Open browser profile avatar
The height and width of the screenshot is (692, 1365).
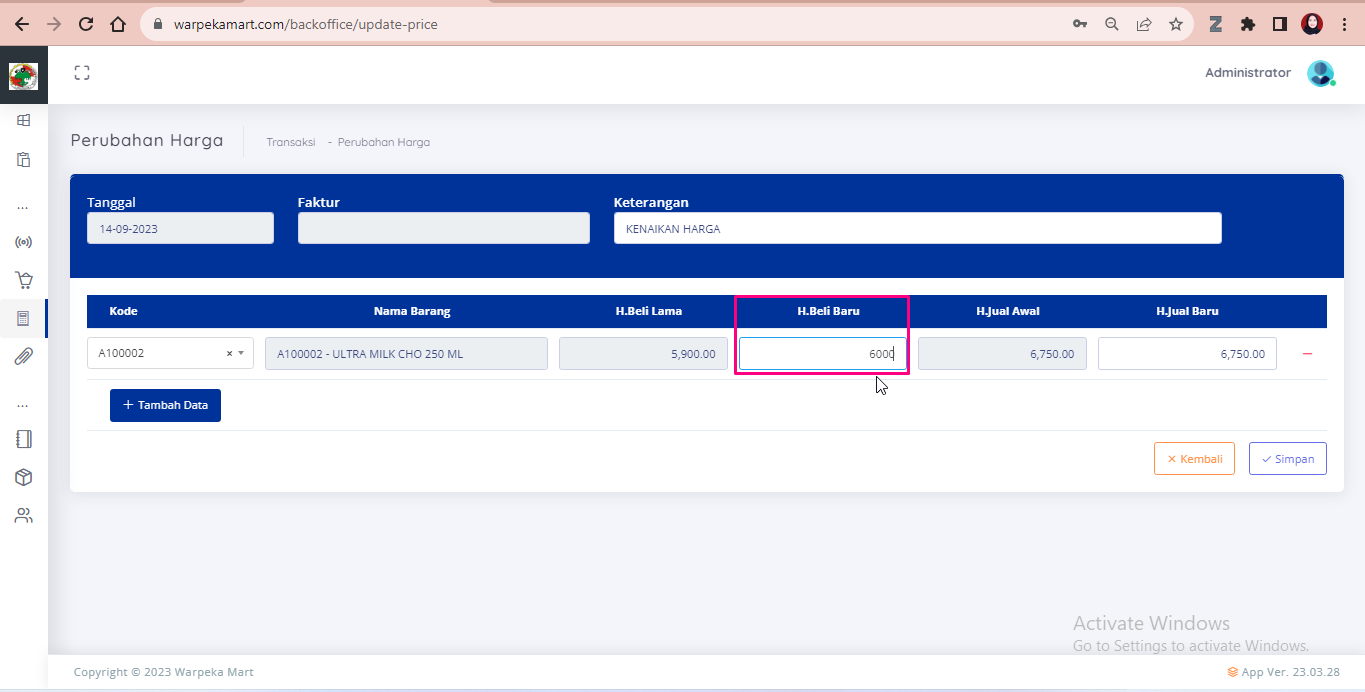point(1312,24)
